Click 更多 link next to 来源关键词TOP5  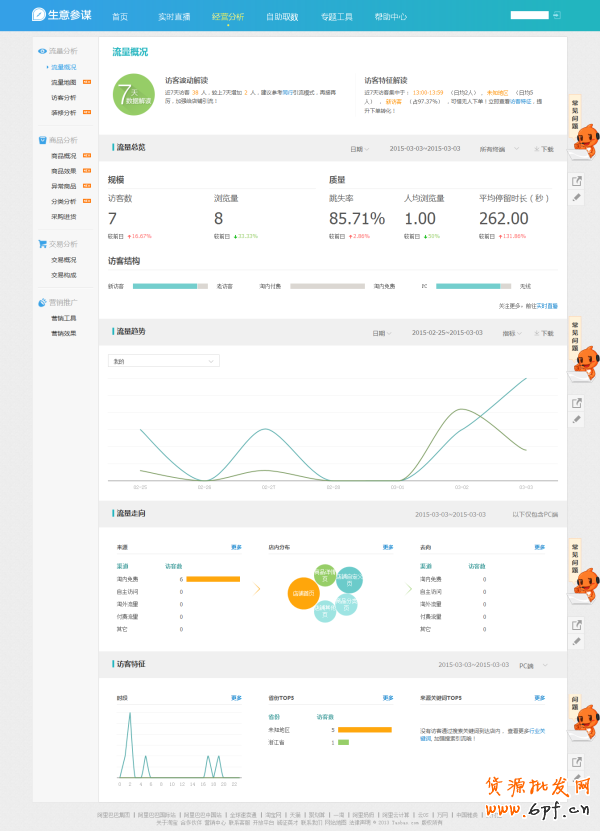point(540,697)
